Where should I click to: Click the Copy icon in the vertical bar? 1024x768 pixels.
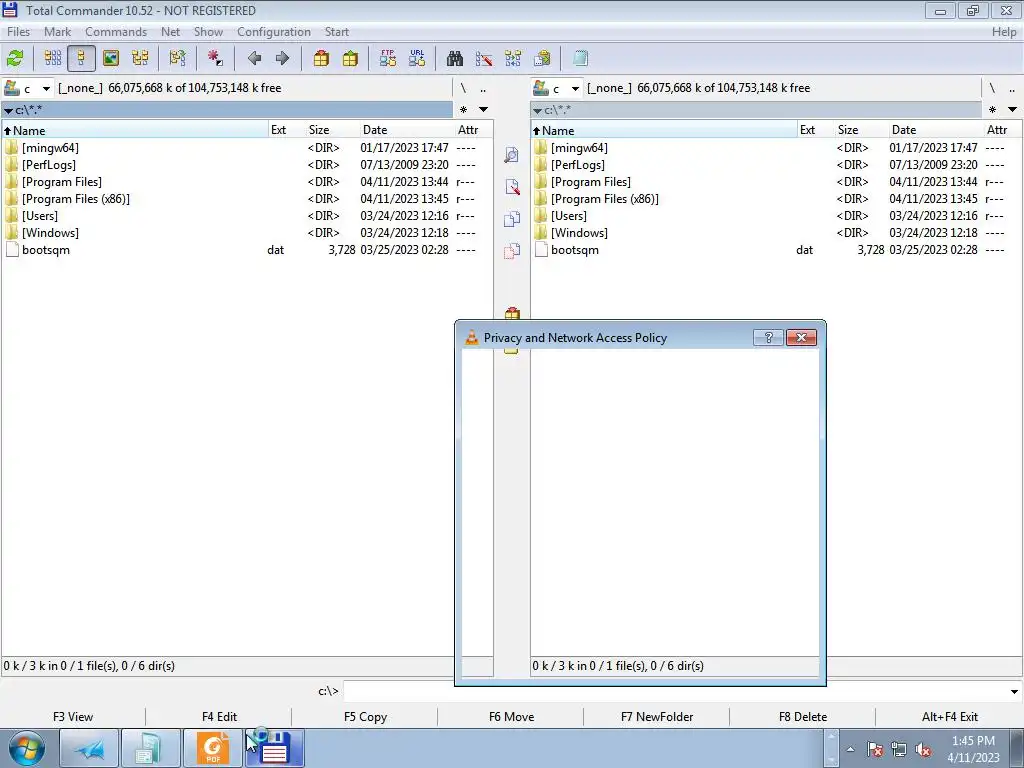coord(512,219)
